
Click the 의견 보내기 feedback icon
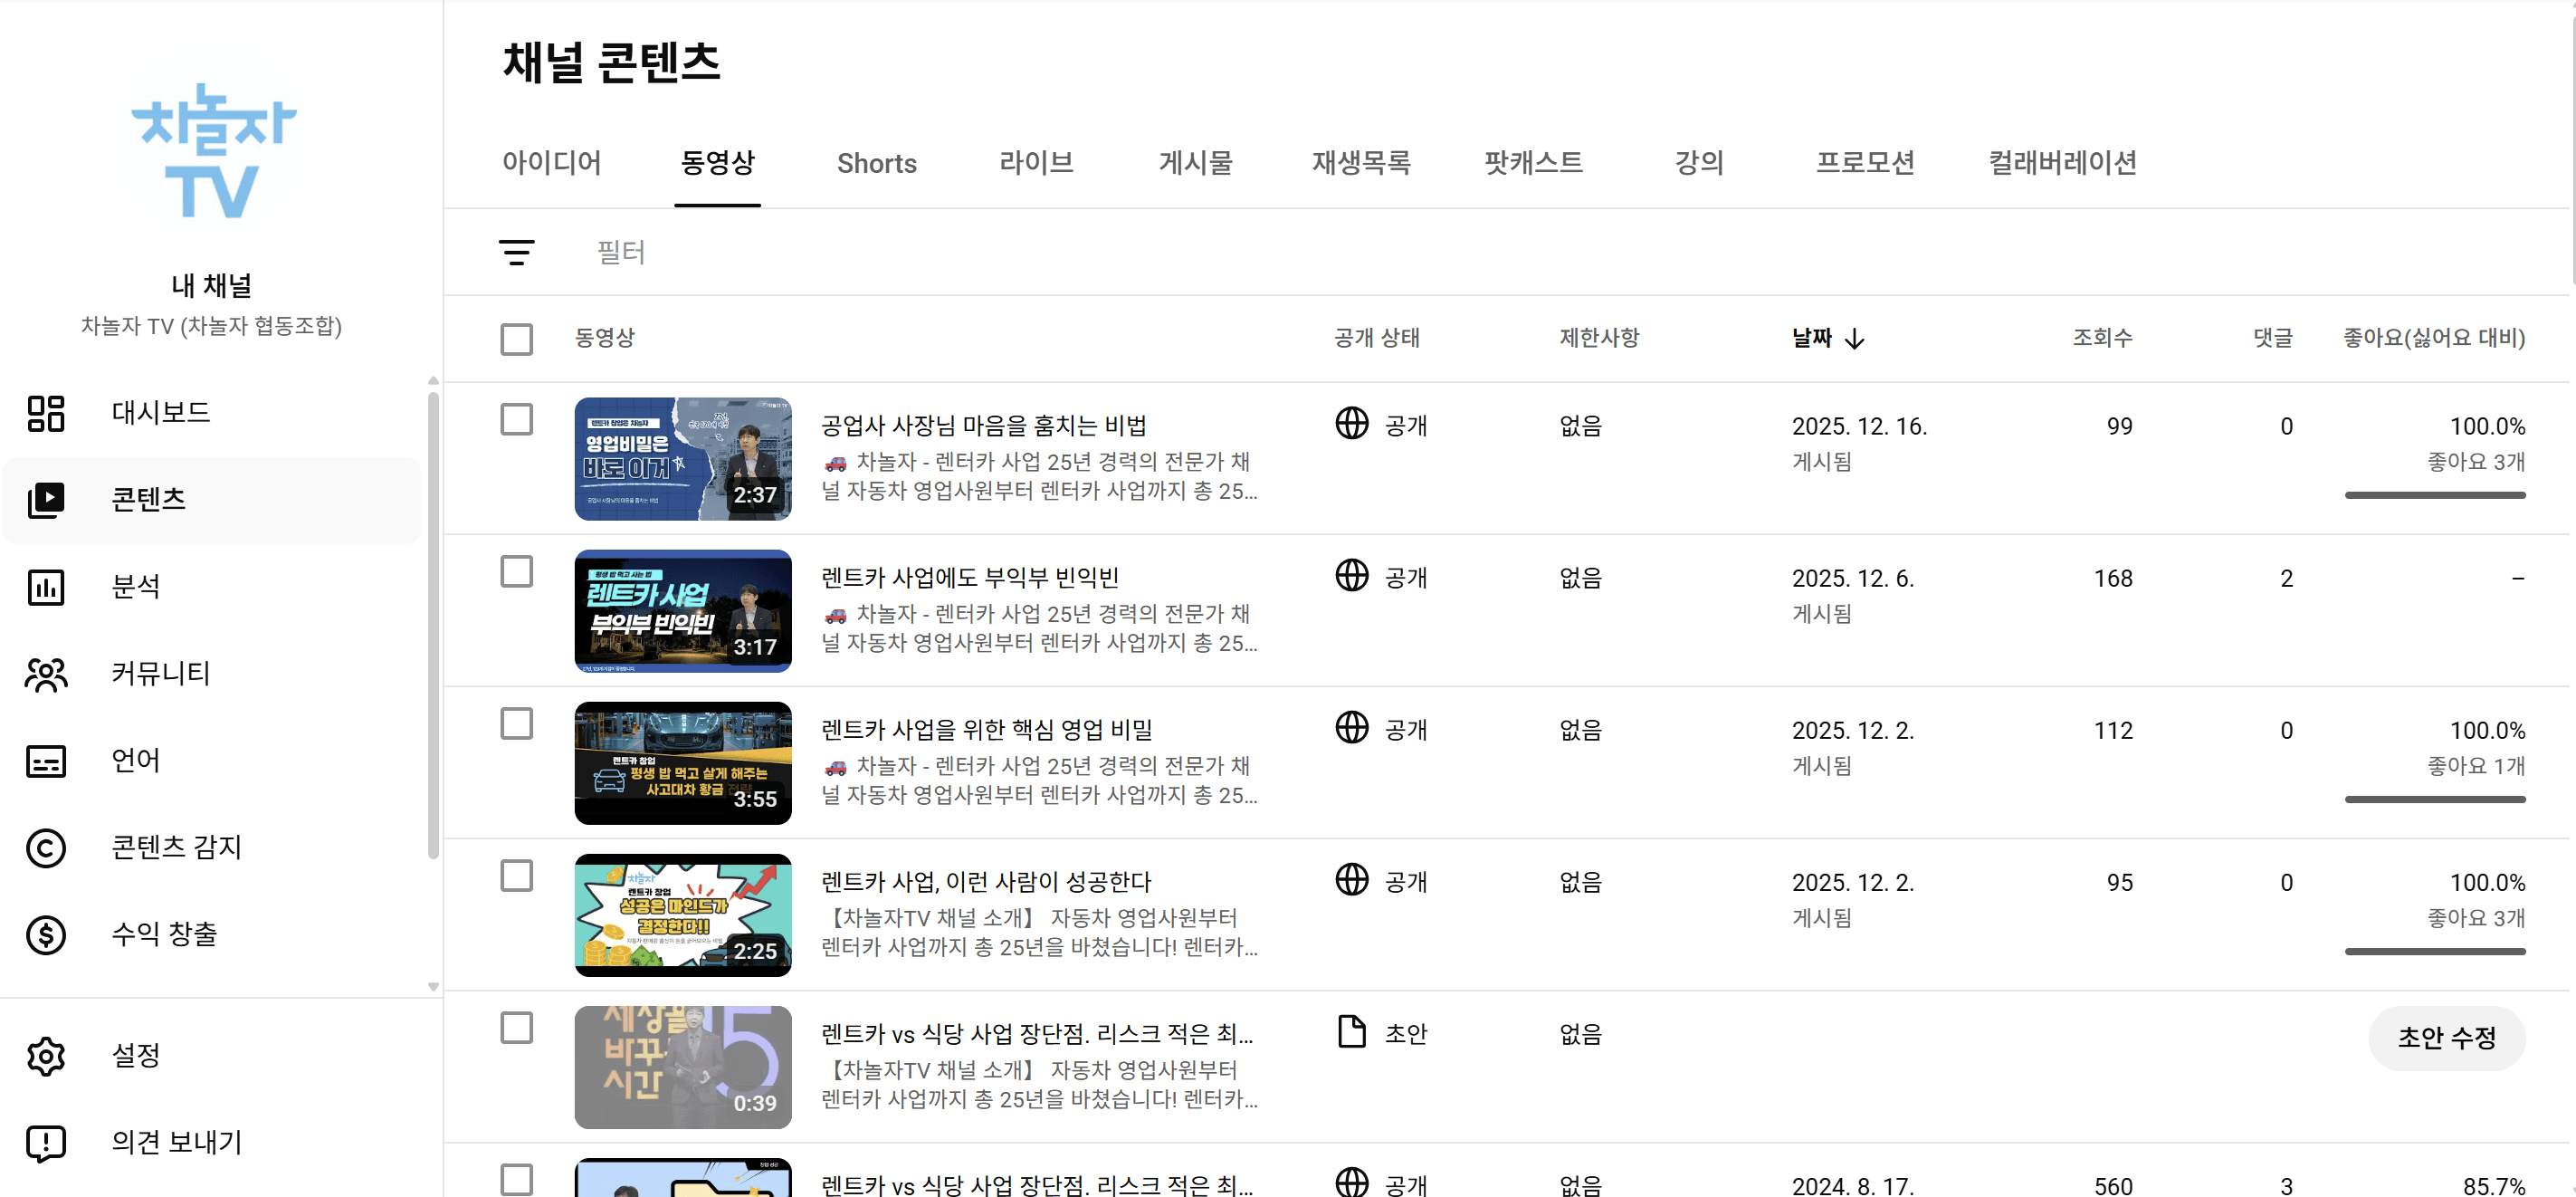pyautogui.click(x=45, y=1143)
